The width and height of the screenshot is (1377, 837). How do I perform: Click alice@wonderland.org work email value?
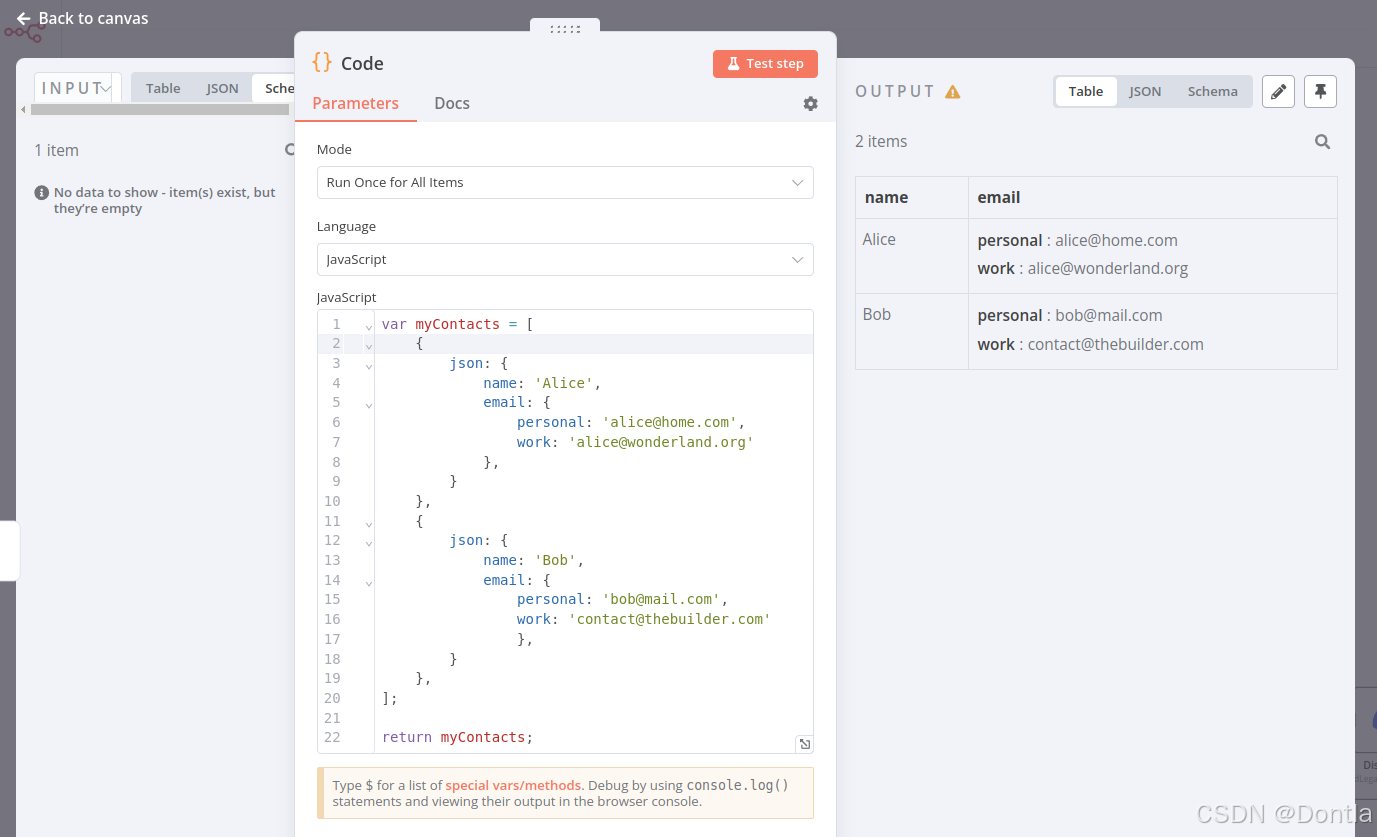[1107, 268]
